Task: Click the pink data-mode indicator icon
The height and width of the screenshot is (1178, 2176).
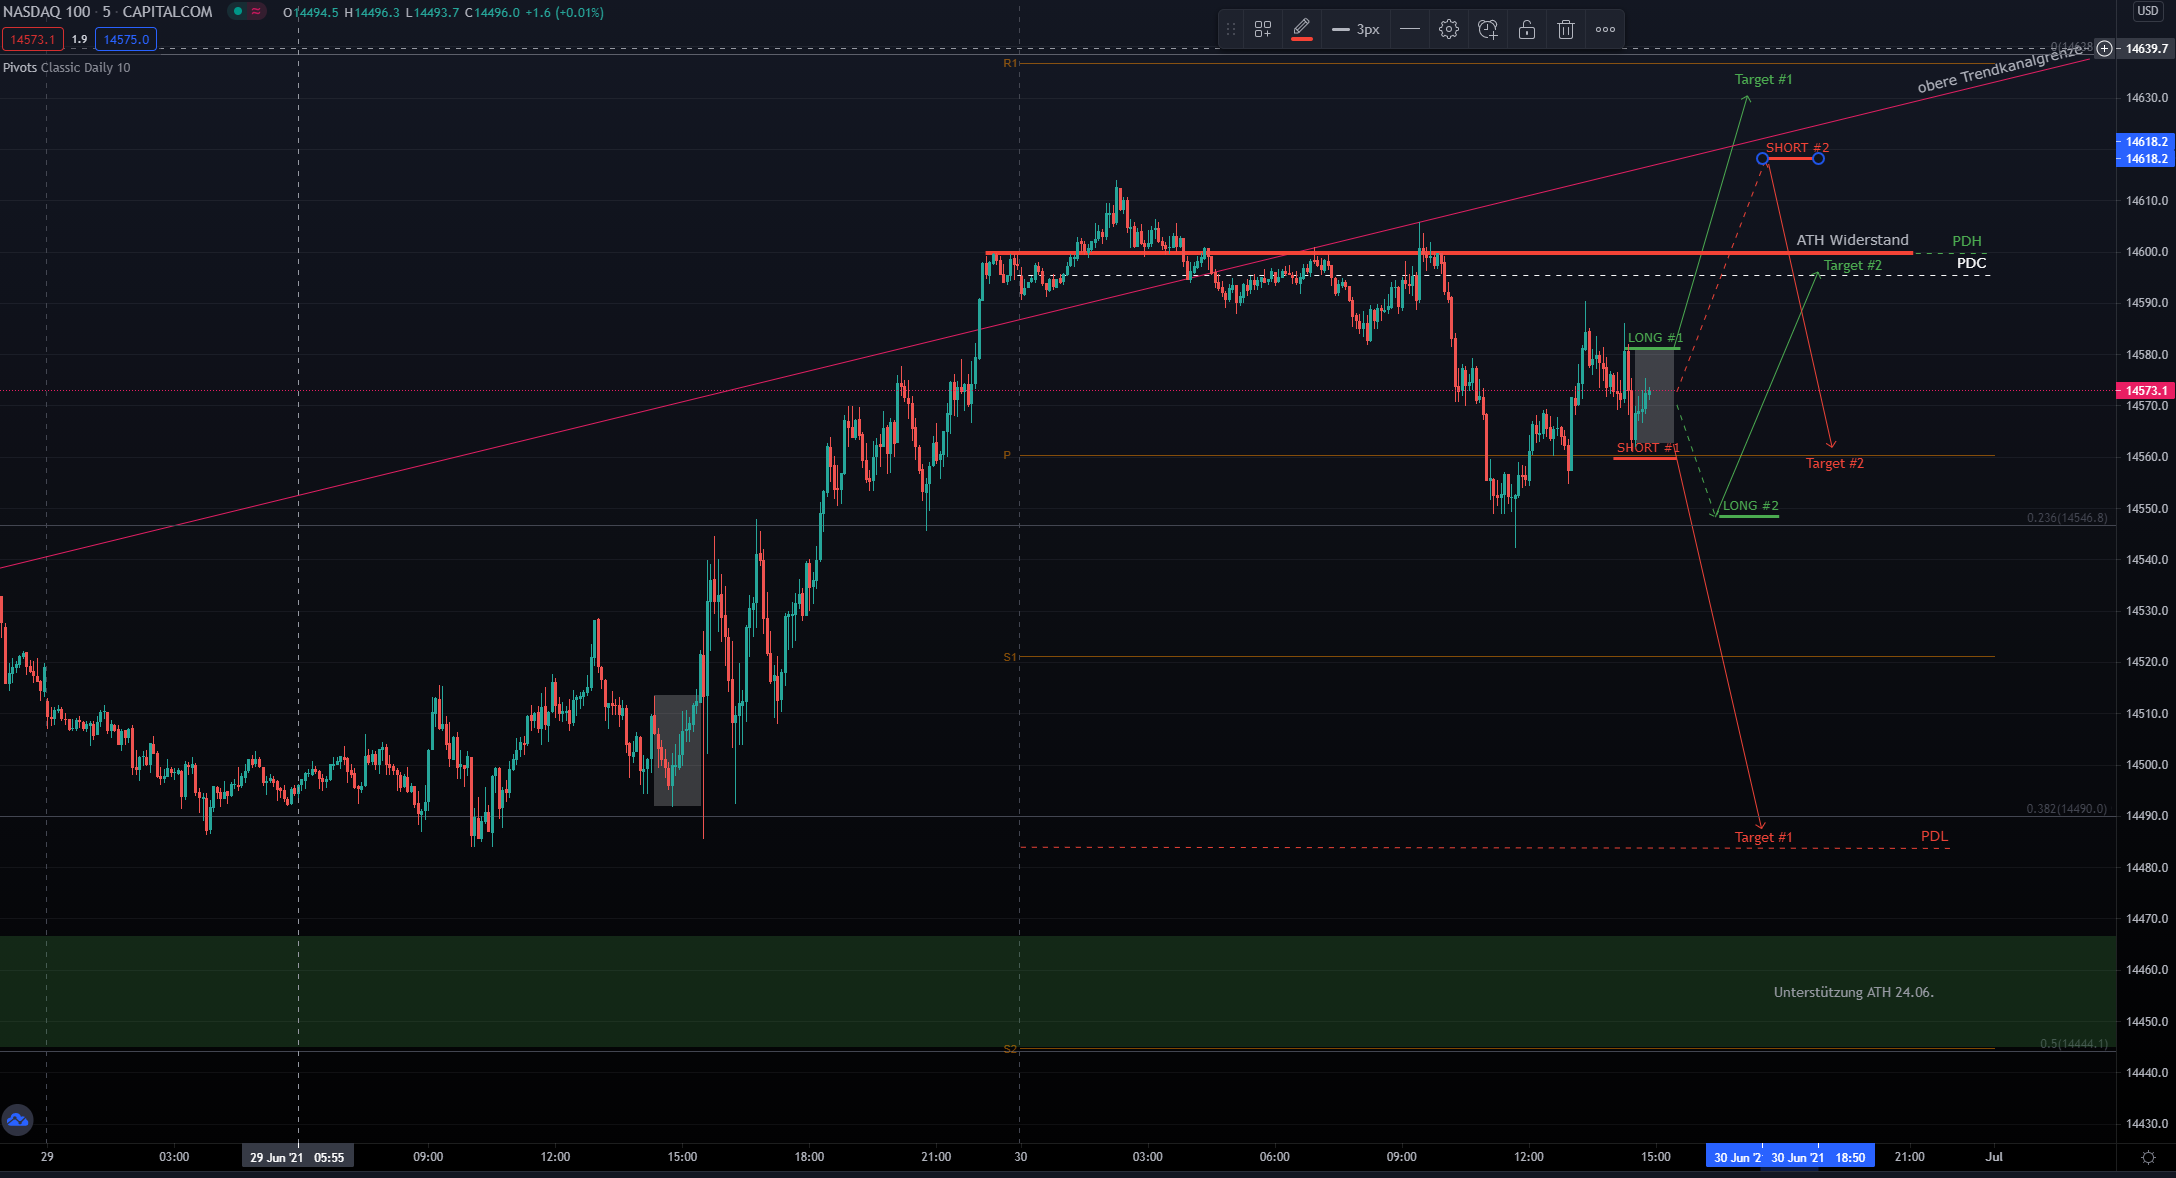Action: (x=256, y=12)
